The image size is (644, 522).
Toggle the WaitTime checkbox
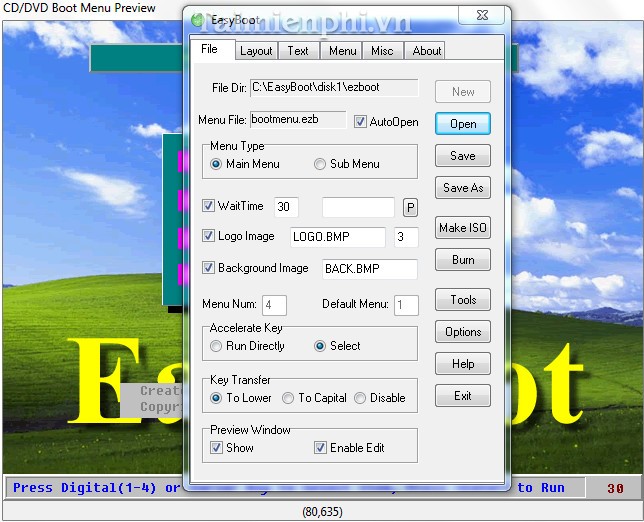tap(208, 205)
